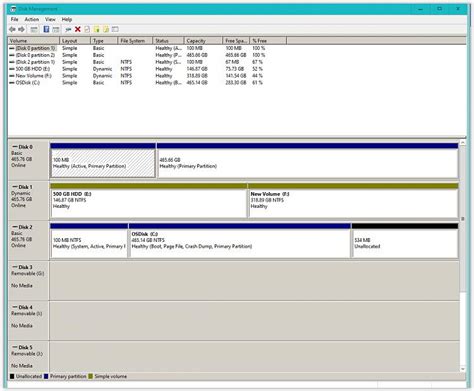Click the black Unallocated legend swatch

point(12,376)
